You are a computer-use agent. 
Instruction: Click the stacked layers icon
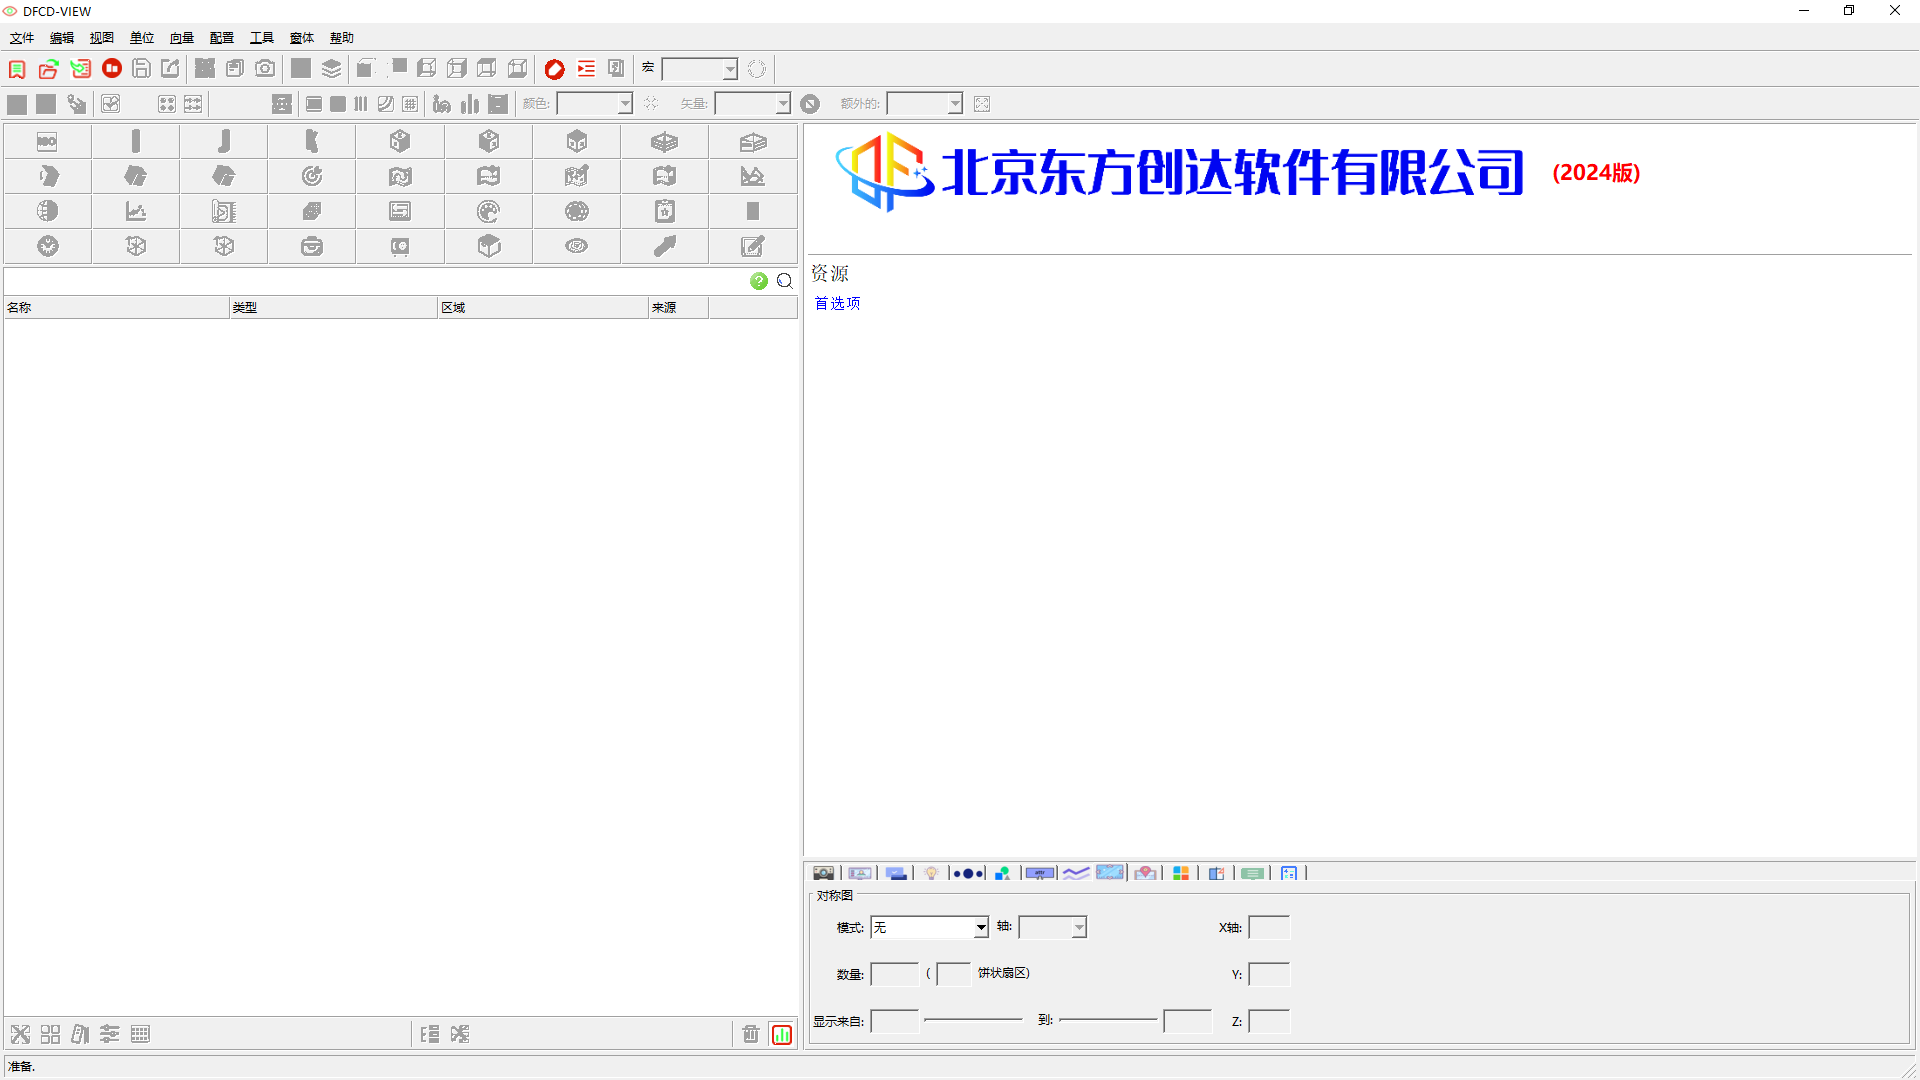331,68
